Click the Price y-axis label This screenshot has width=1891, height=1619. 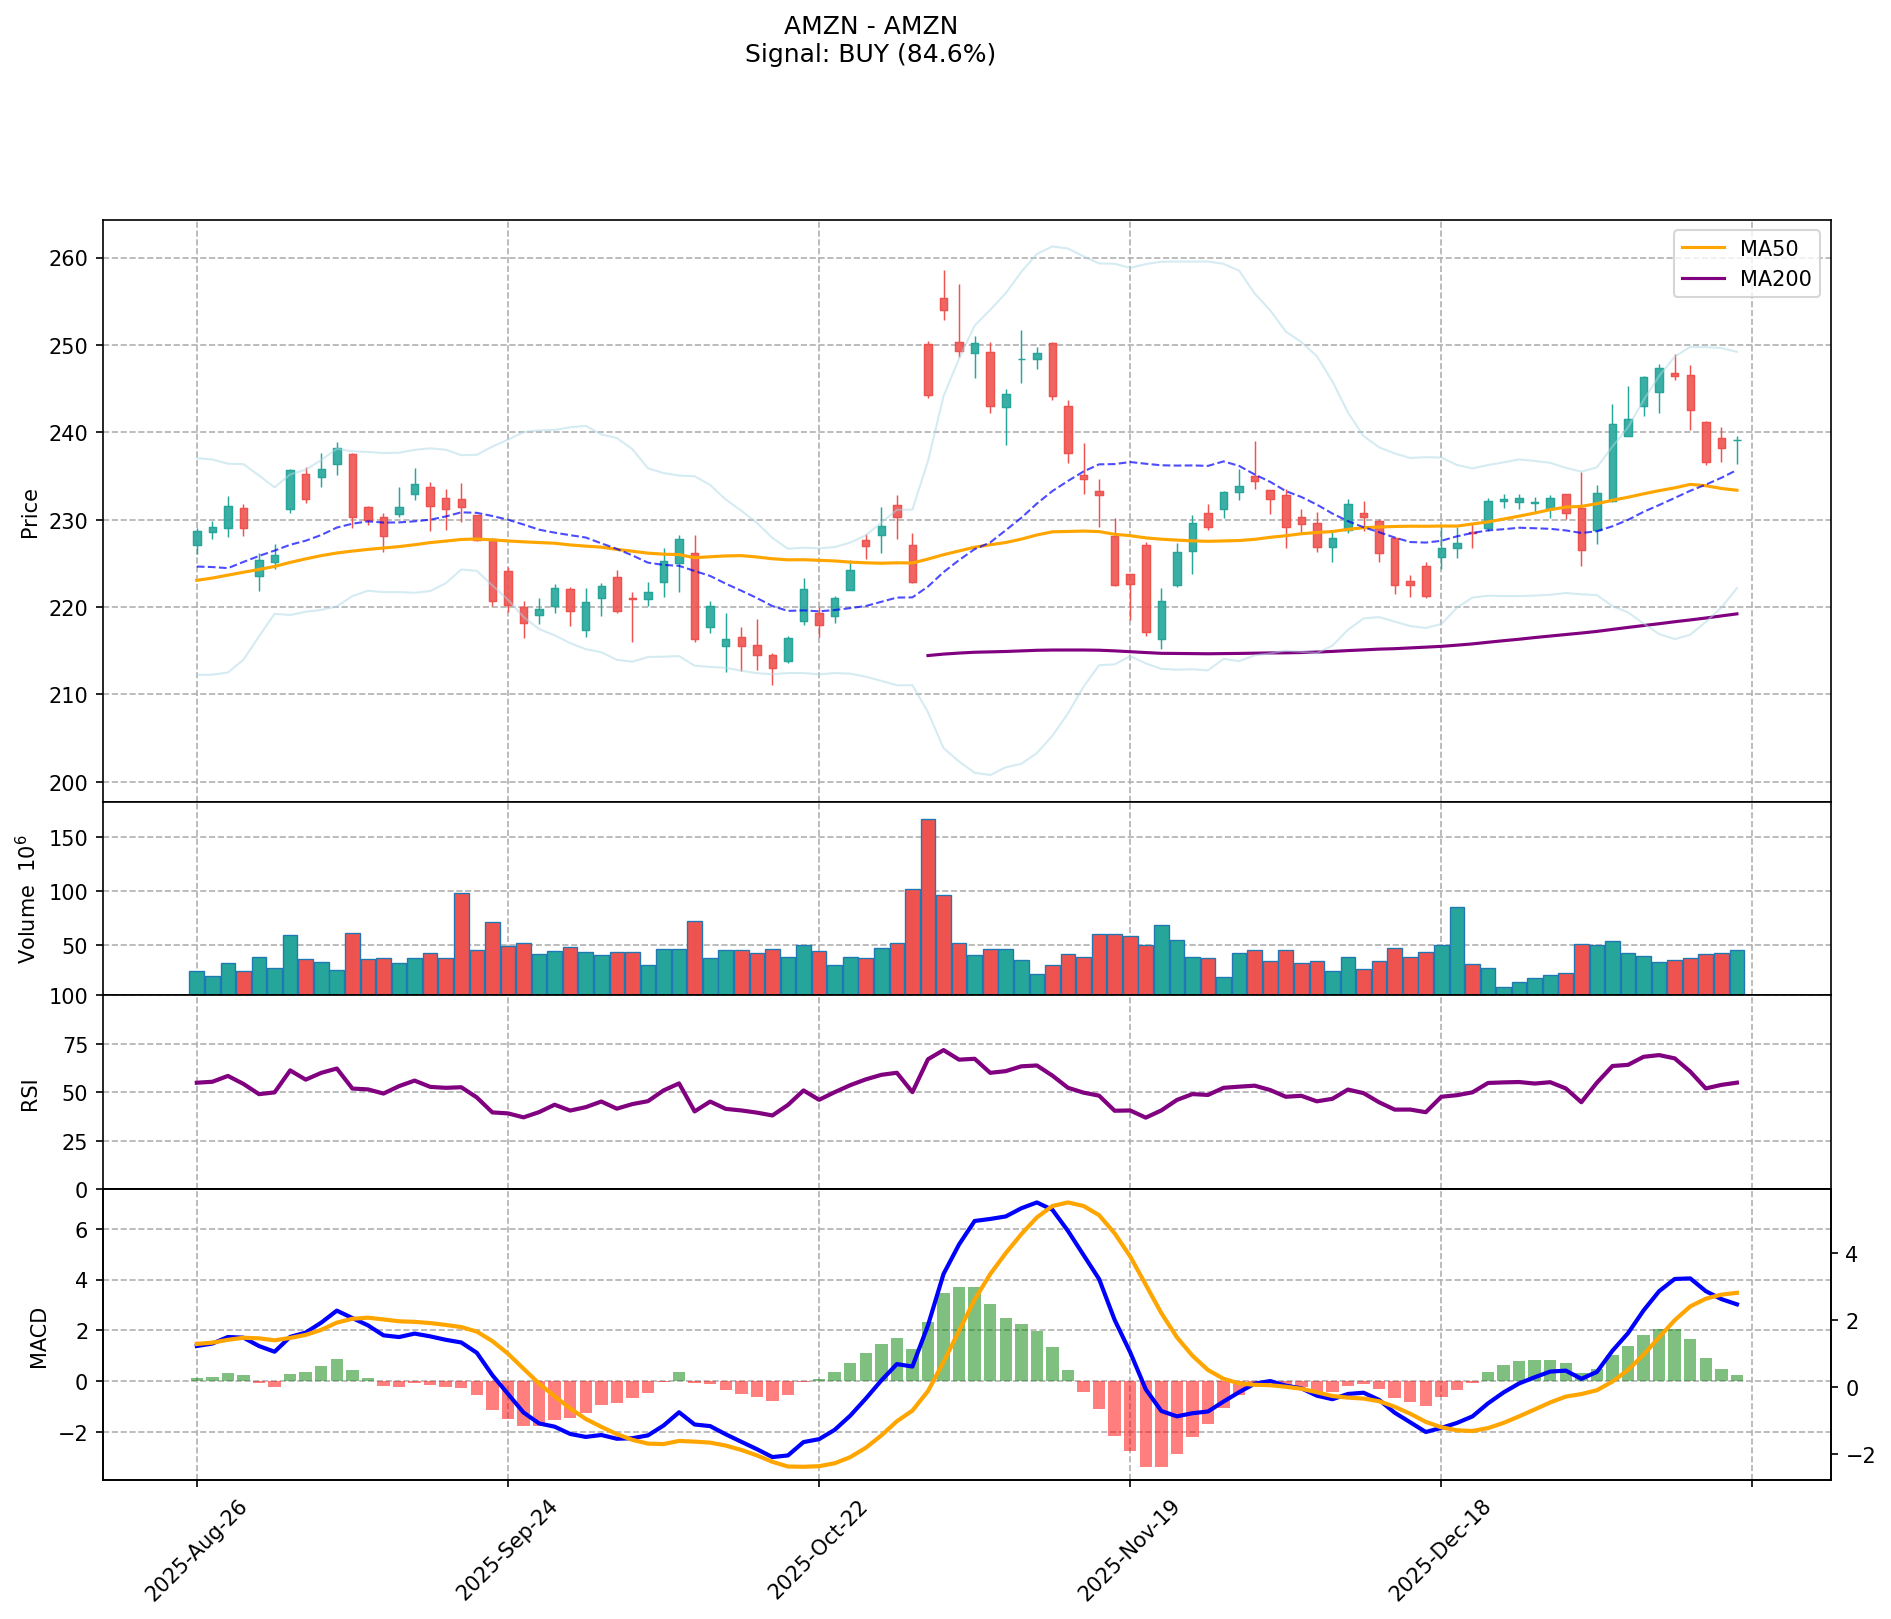(x=30, y=513)
